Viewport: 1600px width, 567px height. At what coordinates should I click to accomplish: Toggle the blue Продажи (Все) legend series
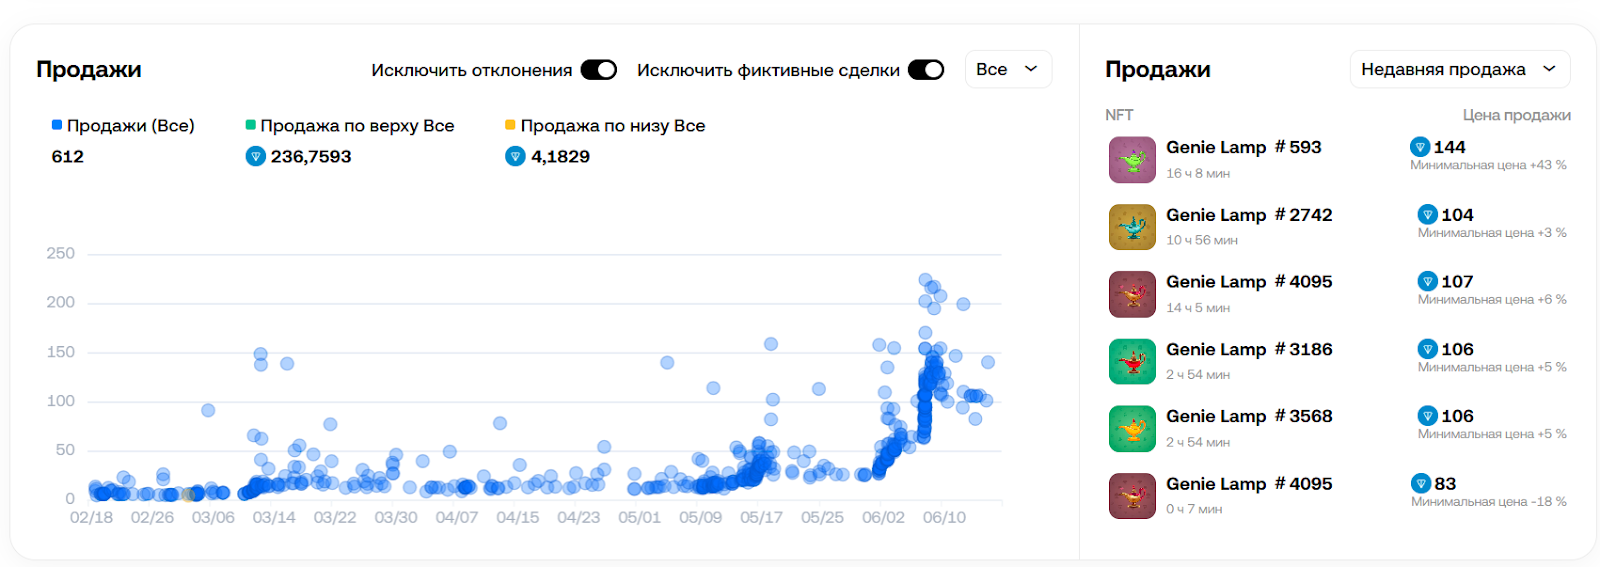(123, 126)
